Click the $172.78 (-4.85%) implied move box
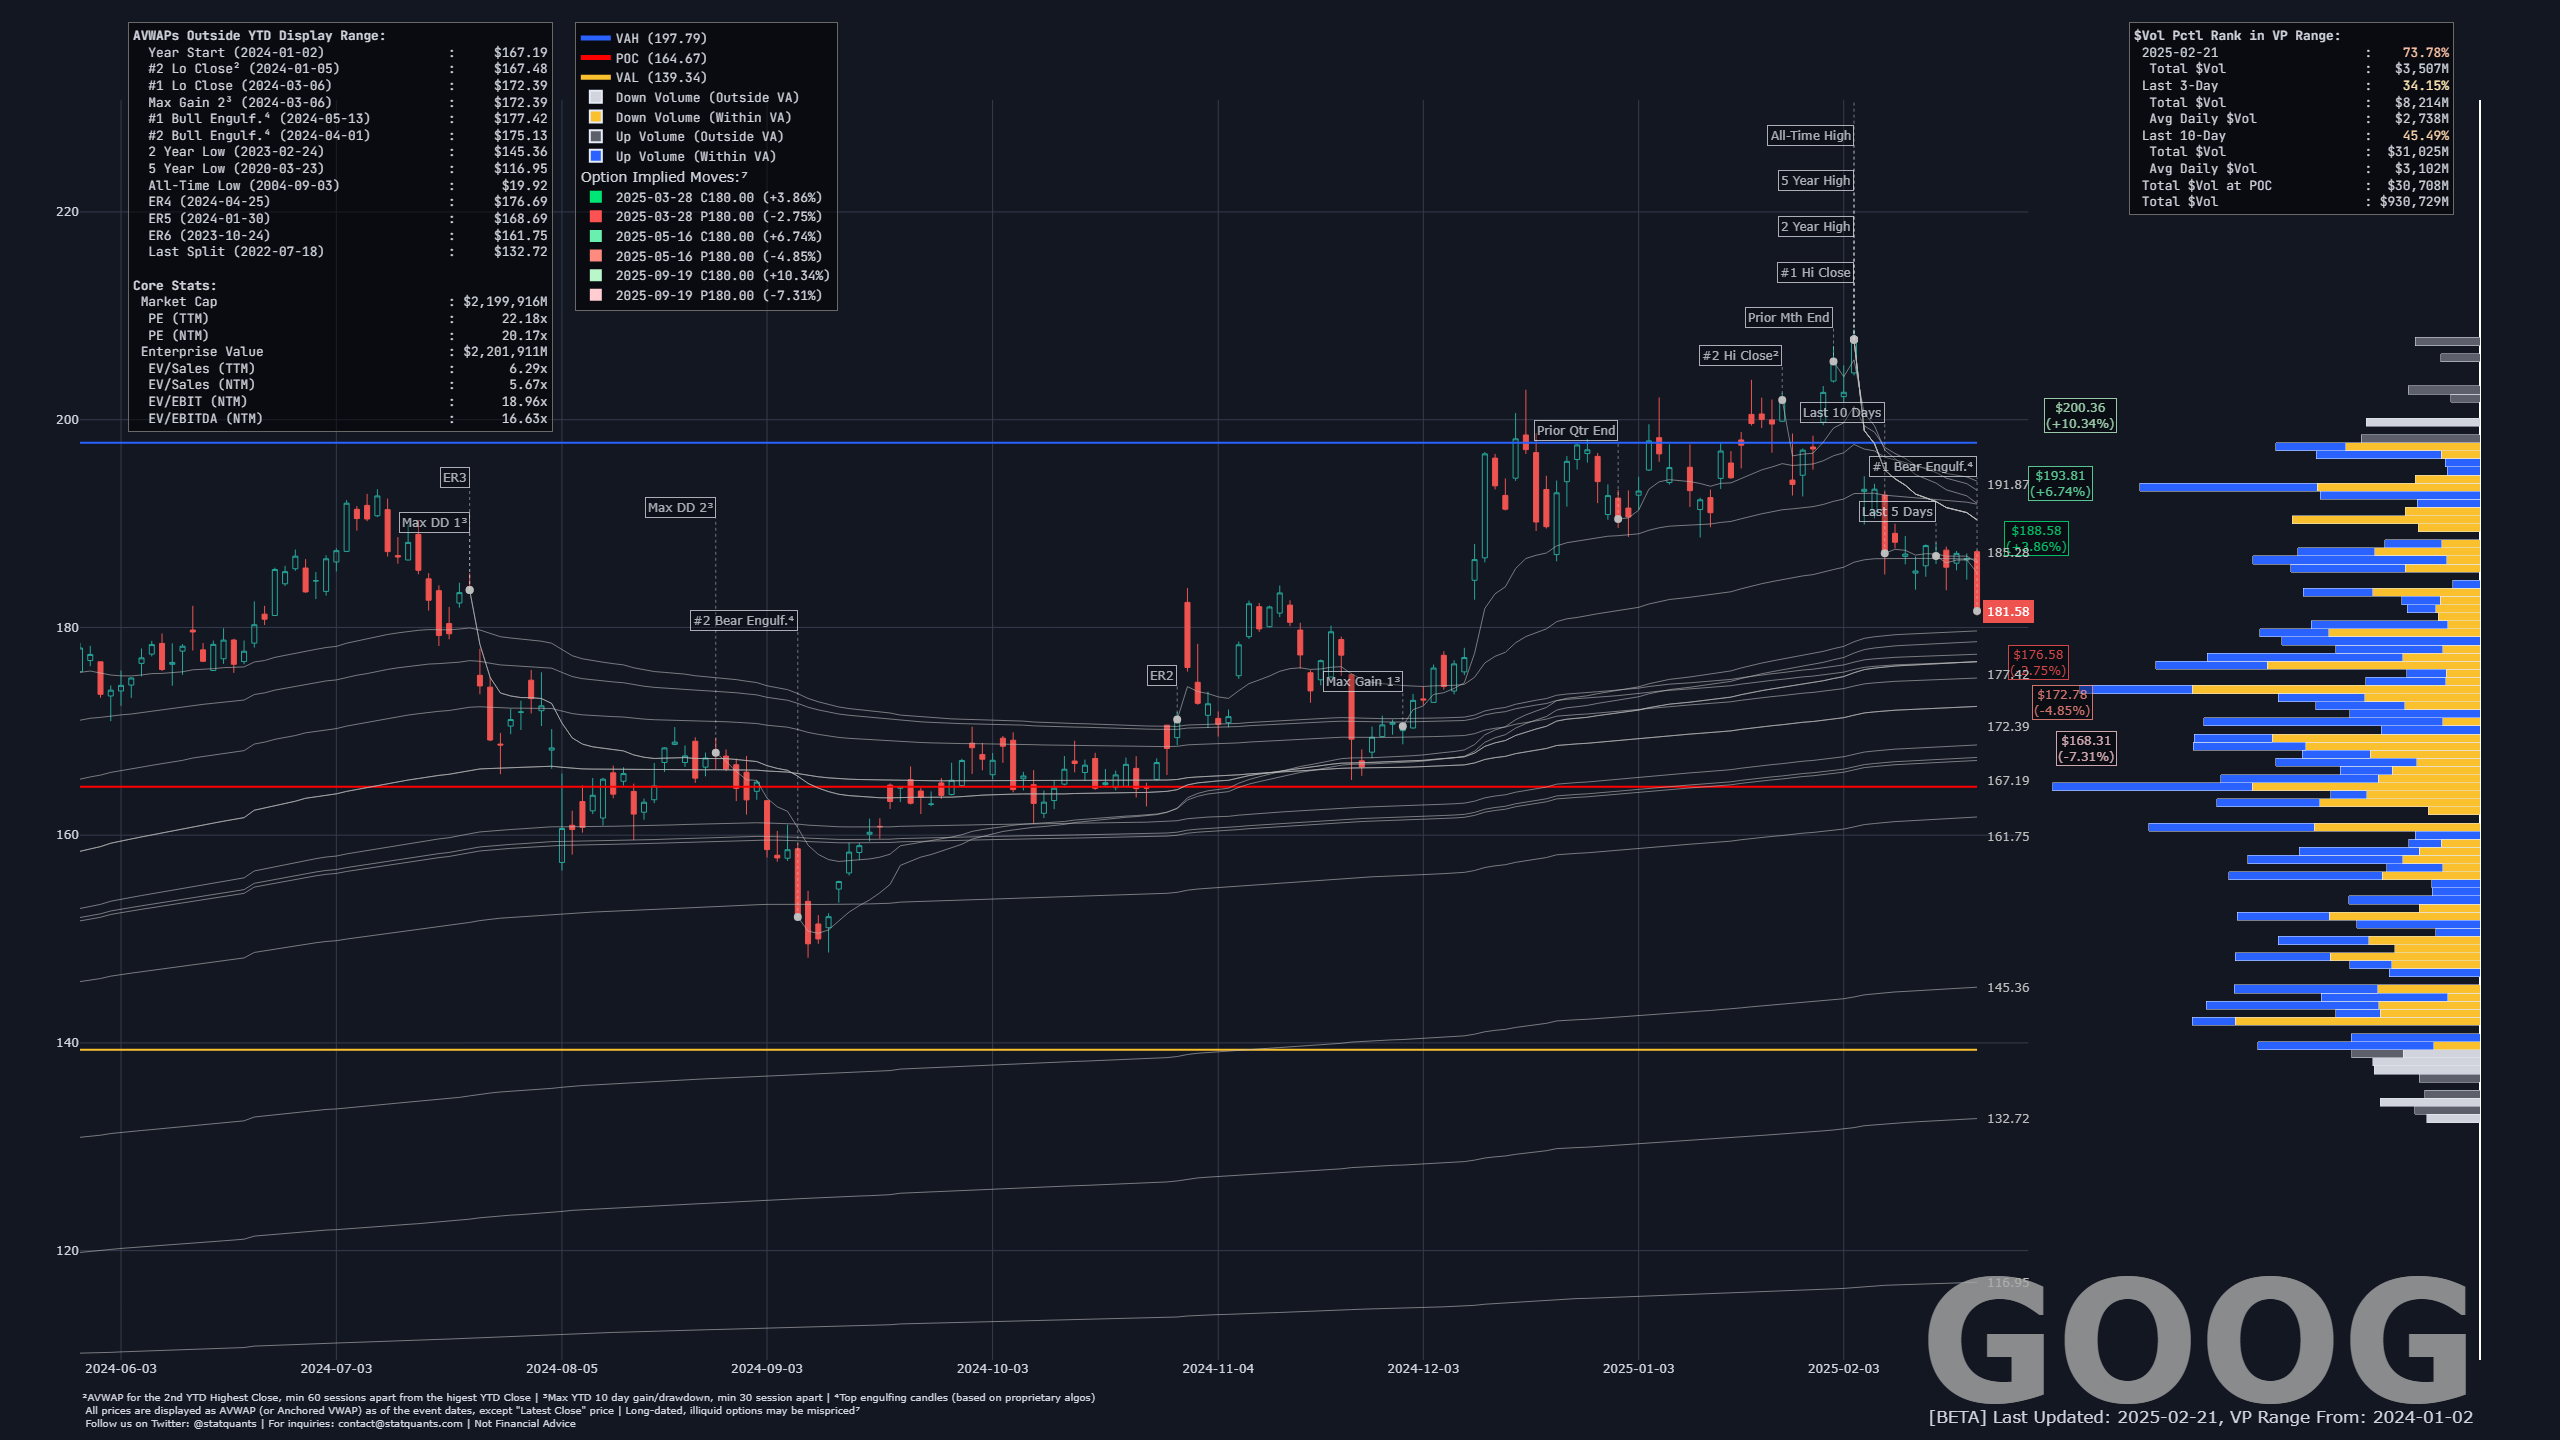This screenshot has width=2560, height=1440. (2062, 703)
